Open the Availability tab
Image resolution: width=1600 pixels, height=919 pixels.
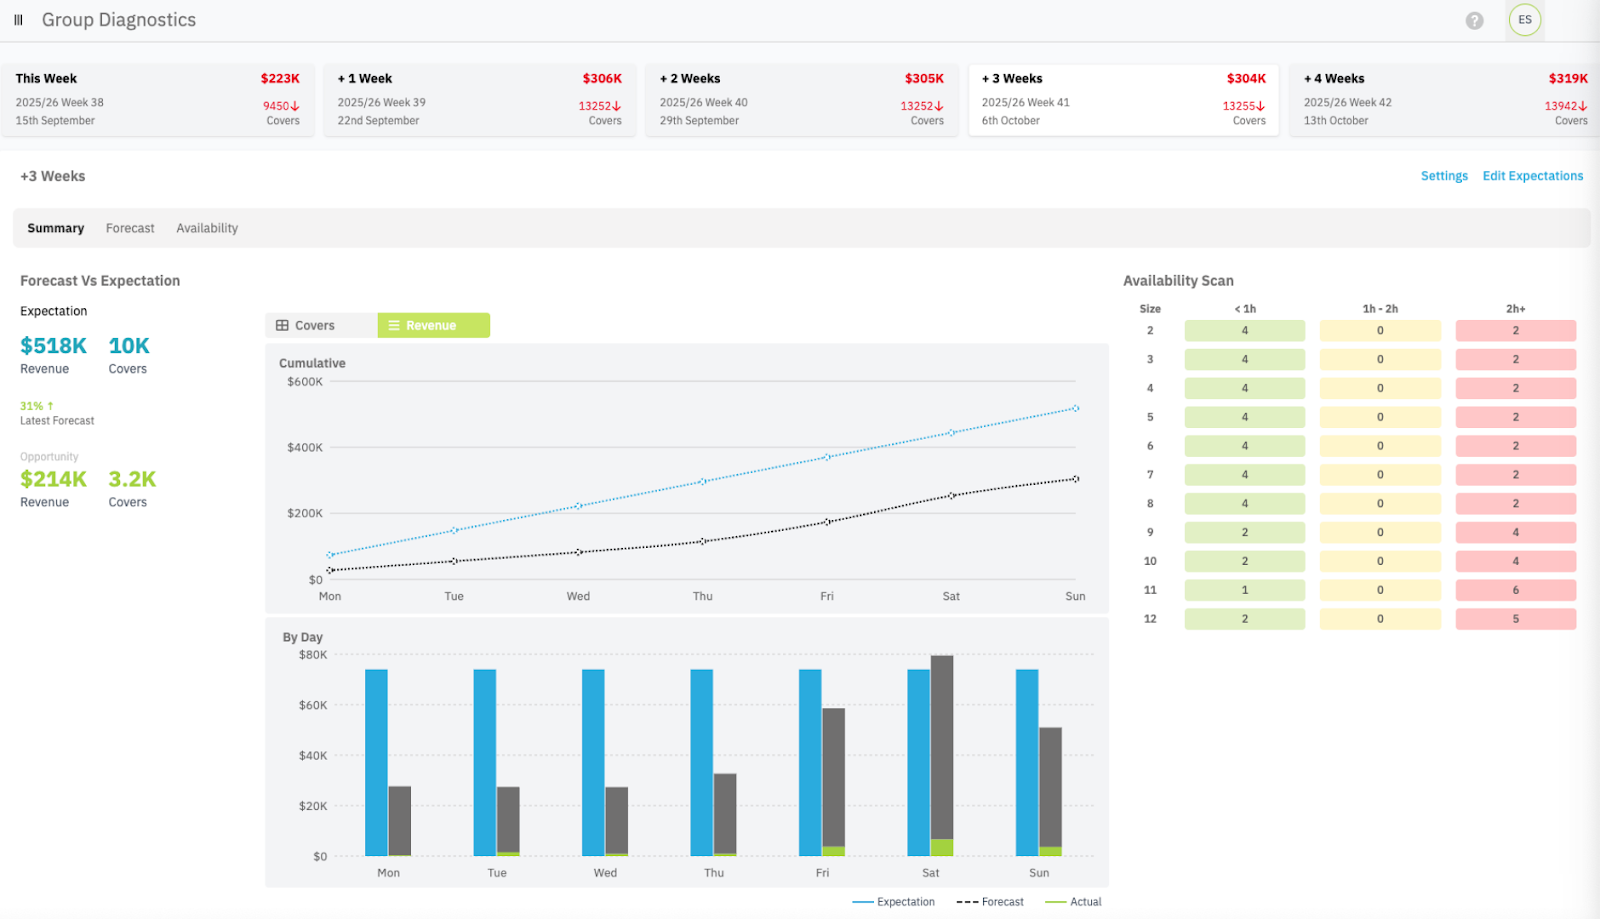207,228
